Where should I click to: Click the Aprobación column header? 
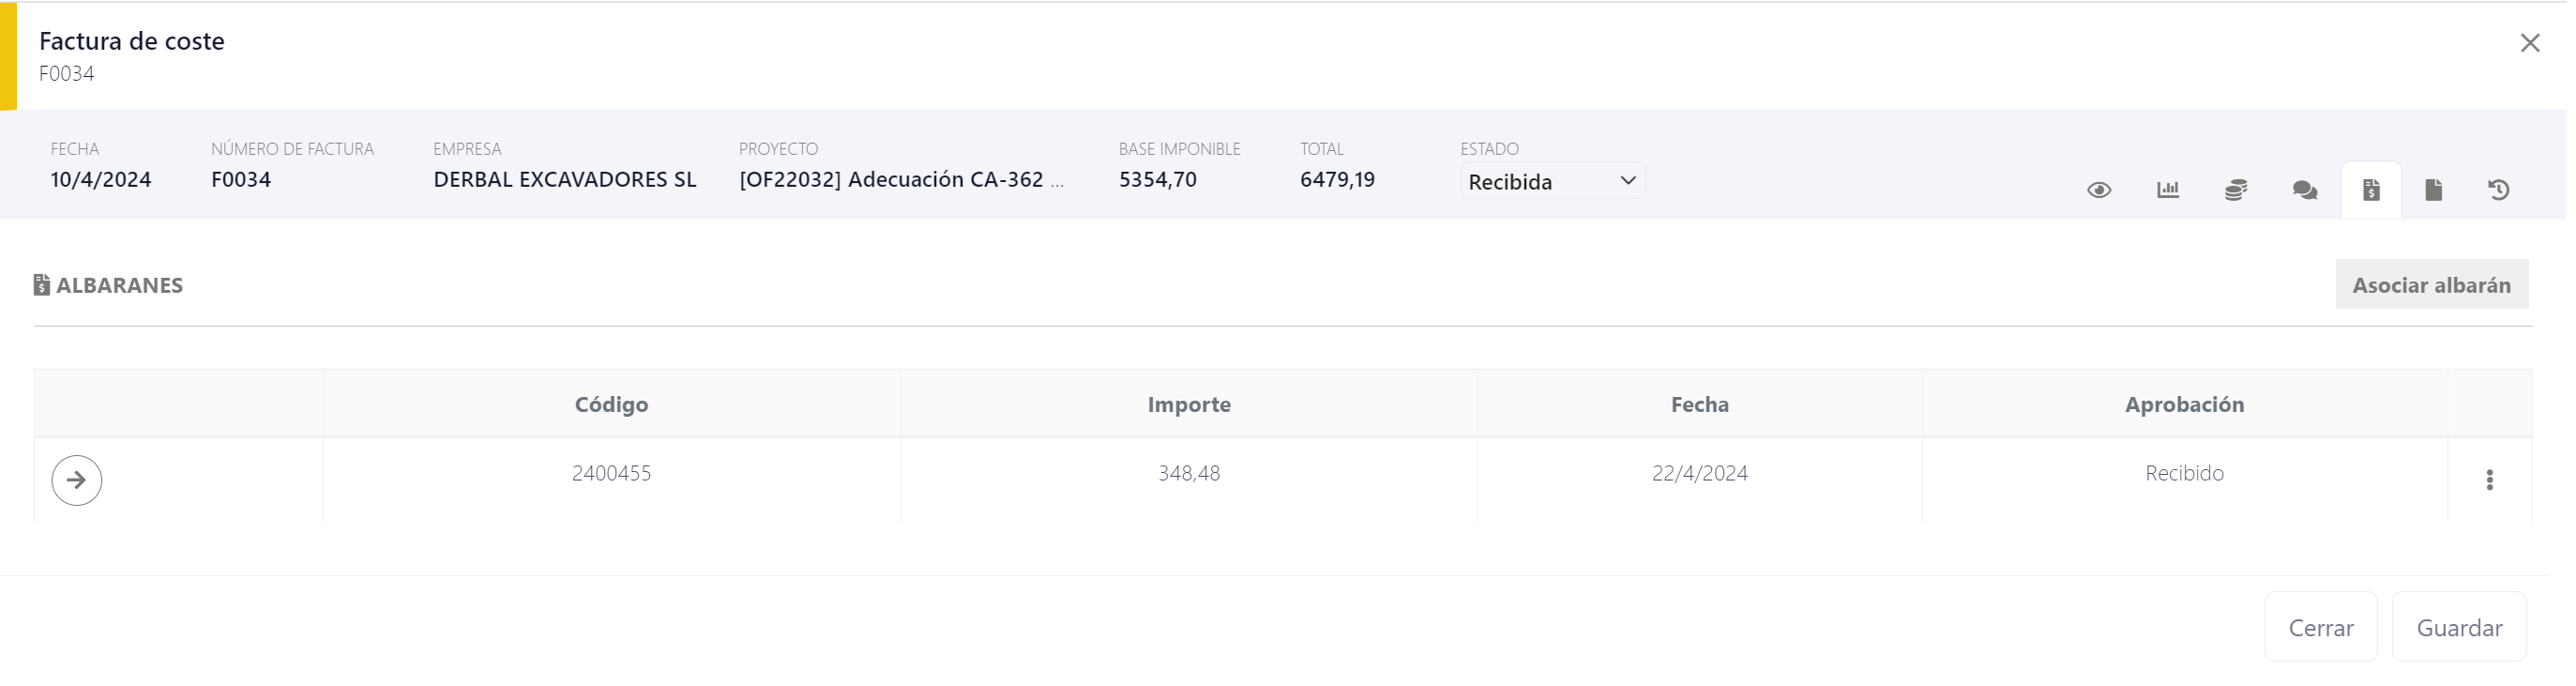coord(2184,404)
